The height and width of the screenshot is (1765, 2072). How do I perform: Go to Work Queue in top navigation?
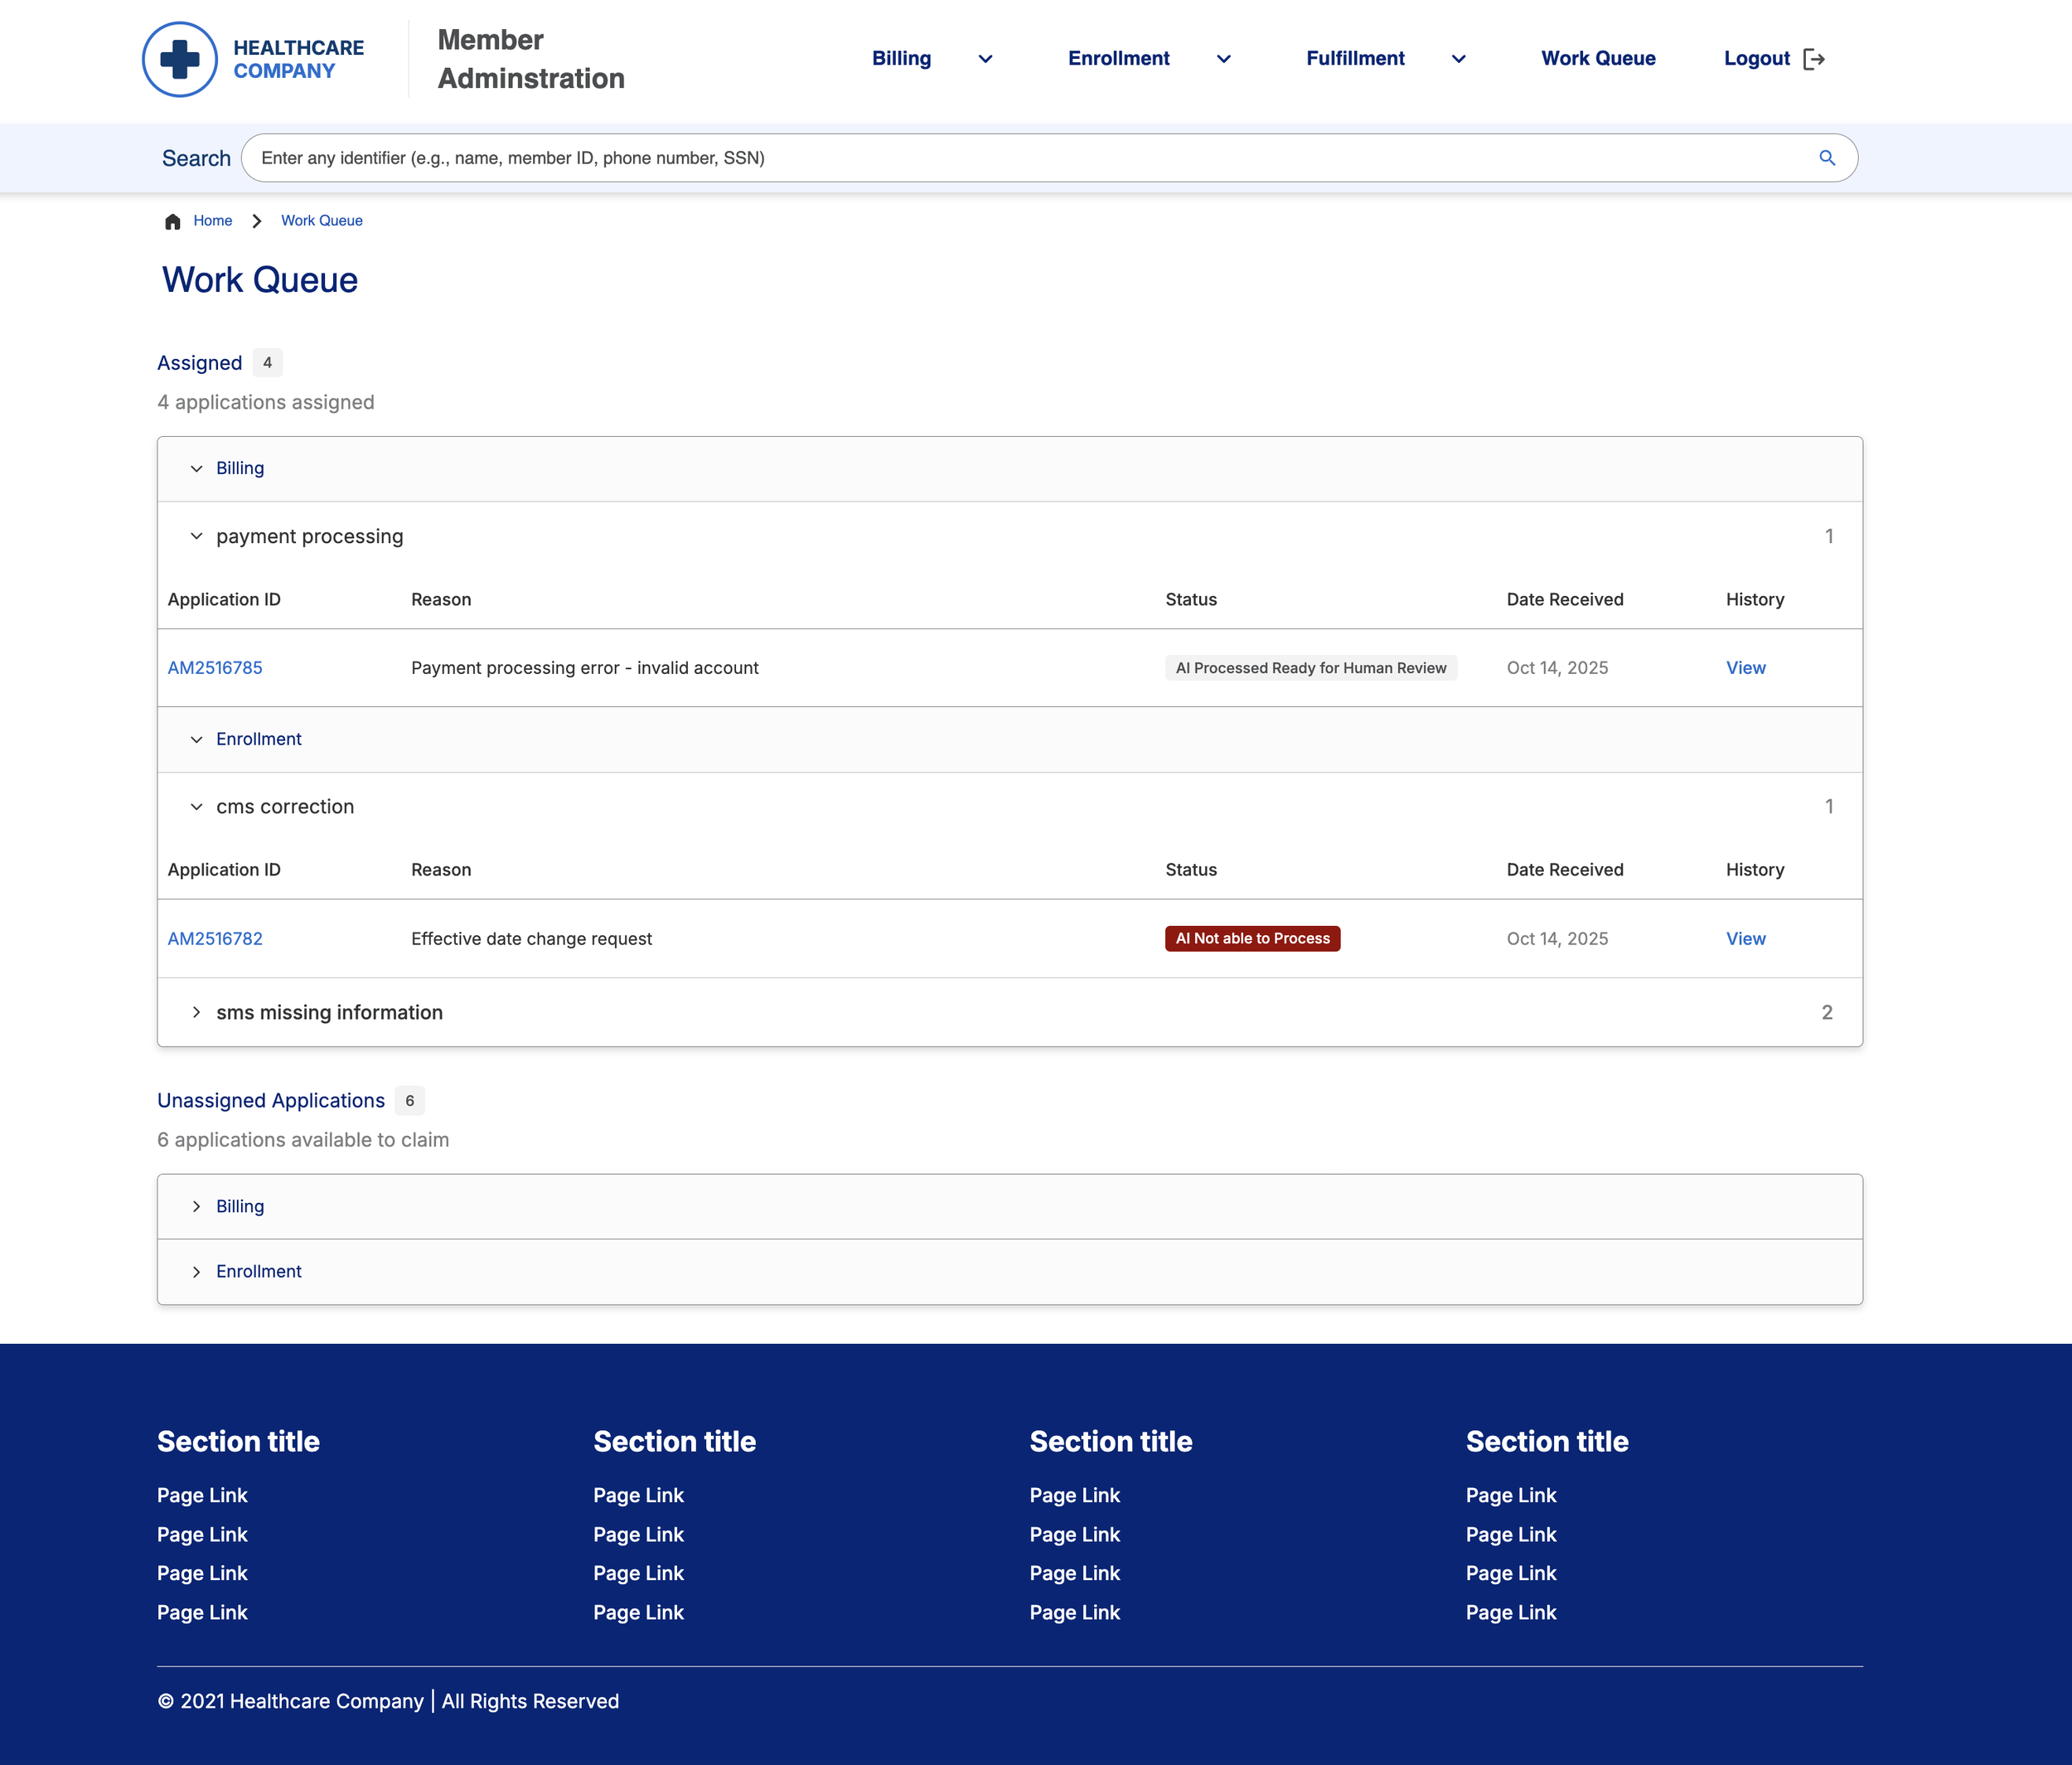click(1597, 59)
